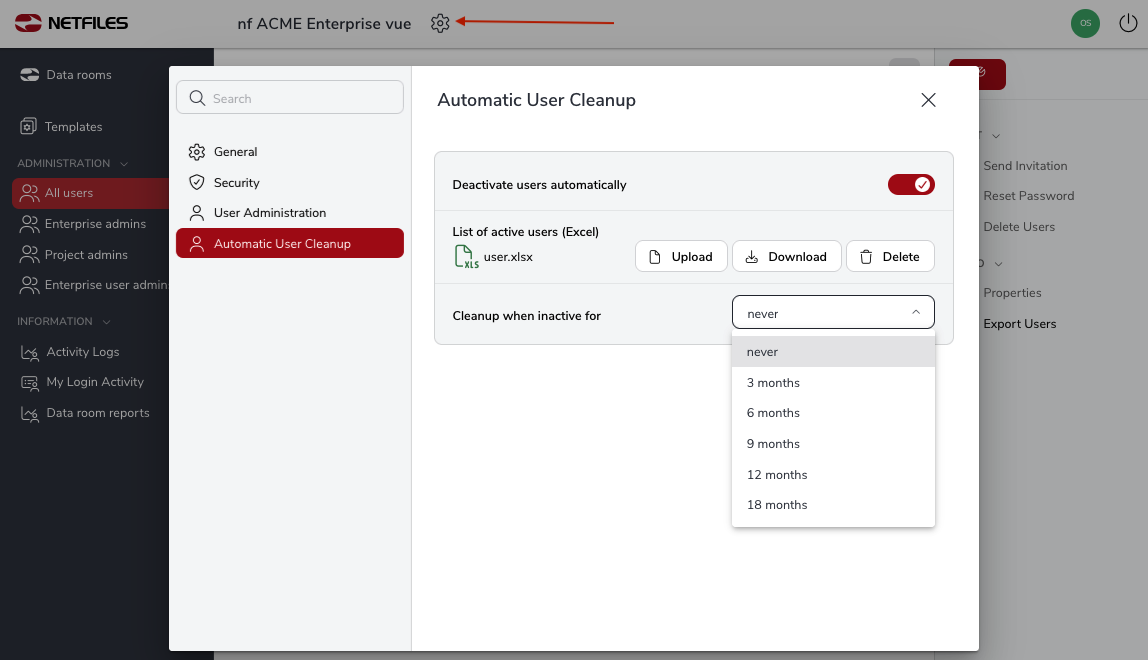Click the Activity Logs chart icon

click(x=29, y=352)
